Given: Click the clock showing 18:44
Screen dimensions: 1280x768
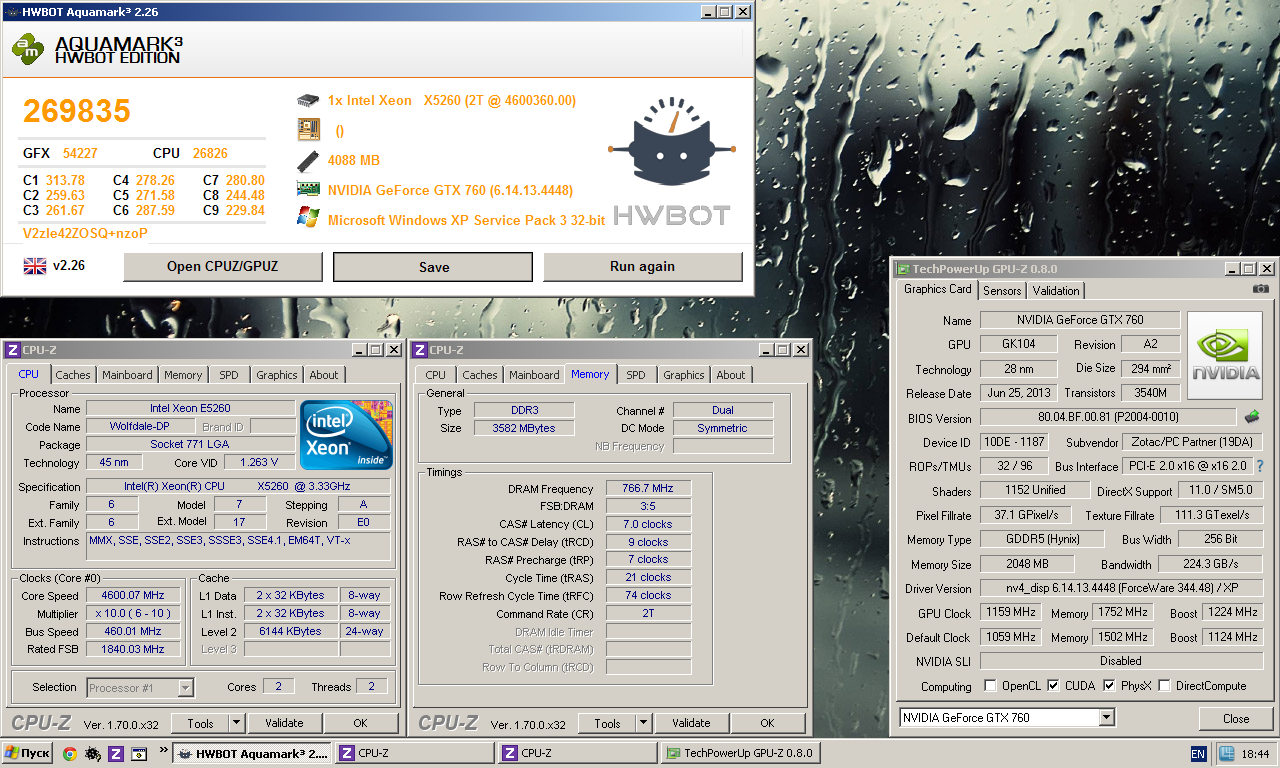Looking at the screenshot, I should click(x=1258, y=754).
